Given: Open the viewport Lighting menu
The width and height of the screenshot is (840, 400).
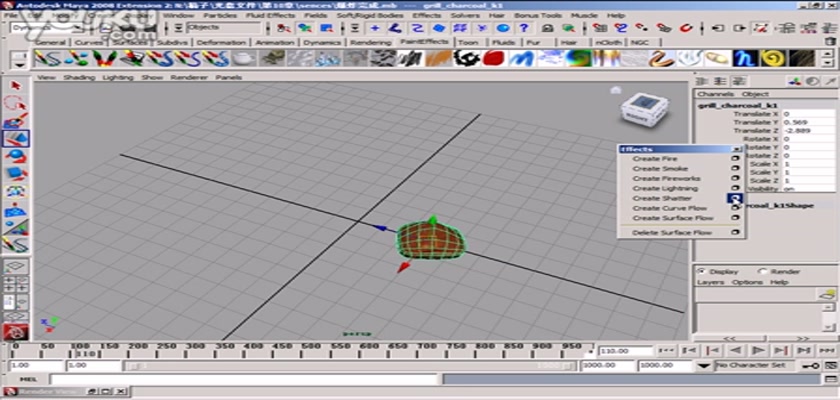Looking at the screenshot, I should pos(117,77).
